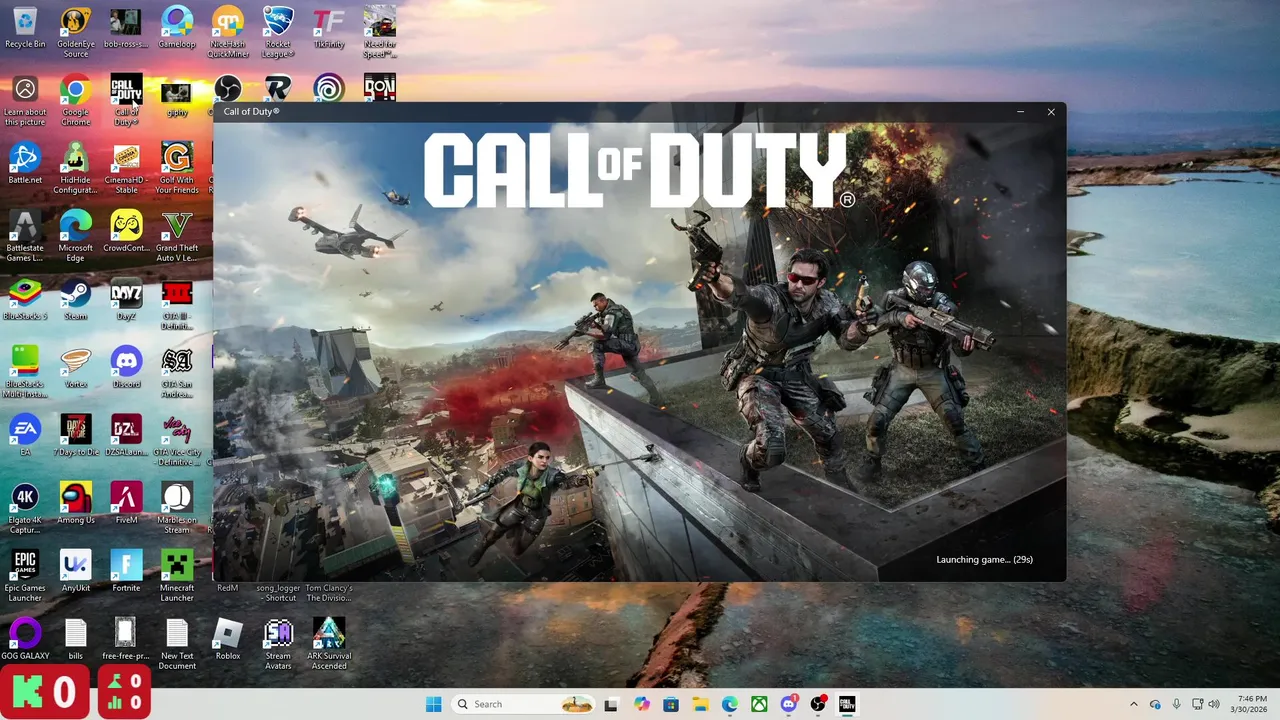Image resolution: width=1280 pixels, height=720 pixels.
Task: Open Google Chrome desktop shortcut
Action: coord(76,100)
